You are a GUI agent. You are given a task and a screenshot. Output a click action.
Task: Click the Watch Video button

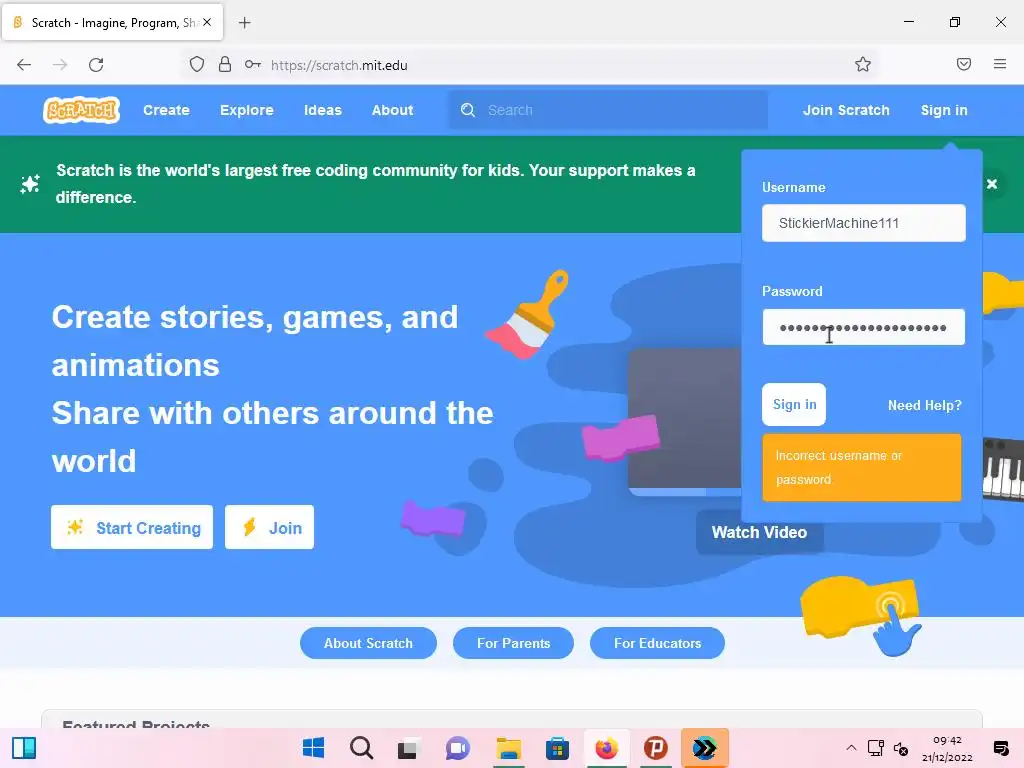click(x=760, y=532)
